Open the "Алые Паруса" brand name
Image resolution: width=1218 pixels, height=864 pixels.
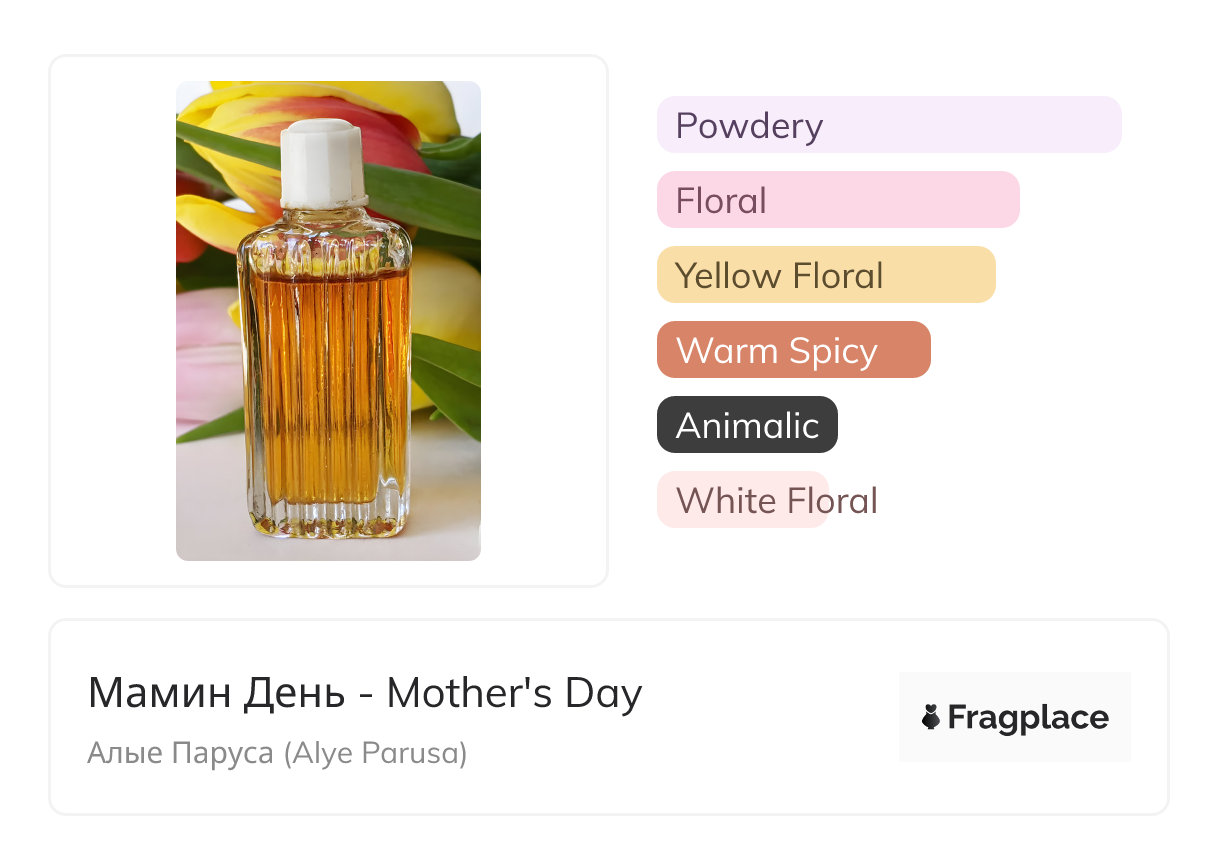click(180, 753)
